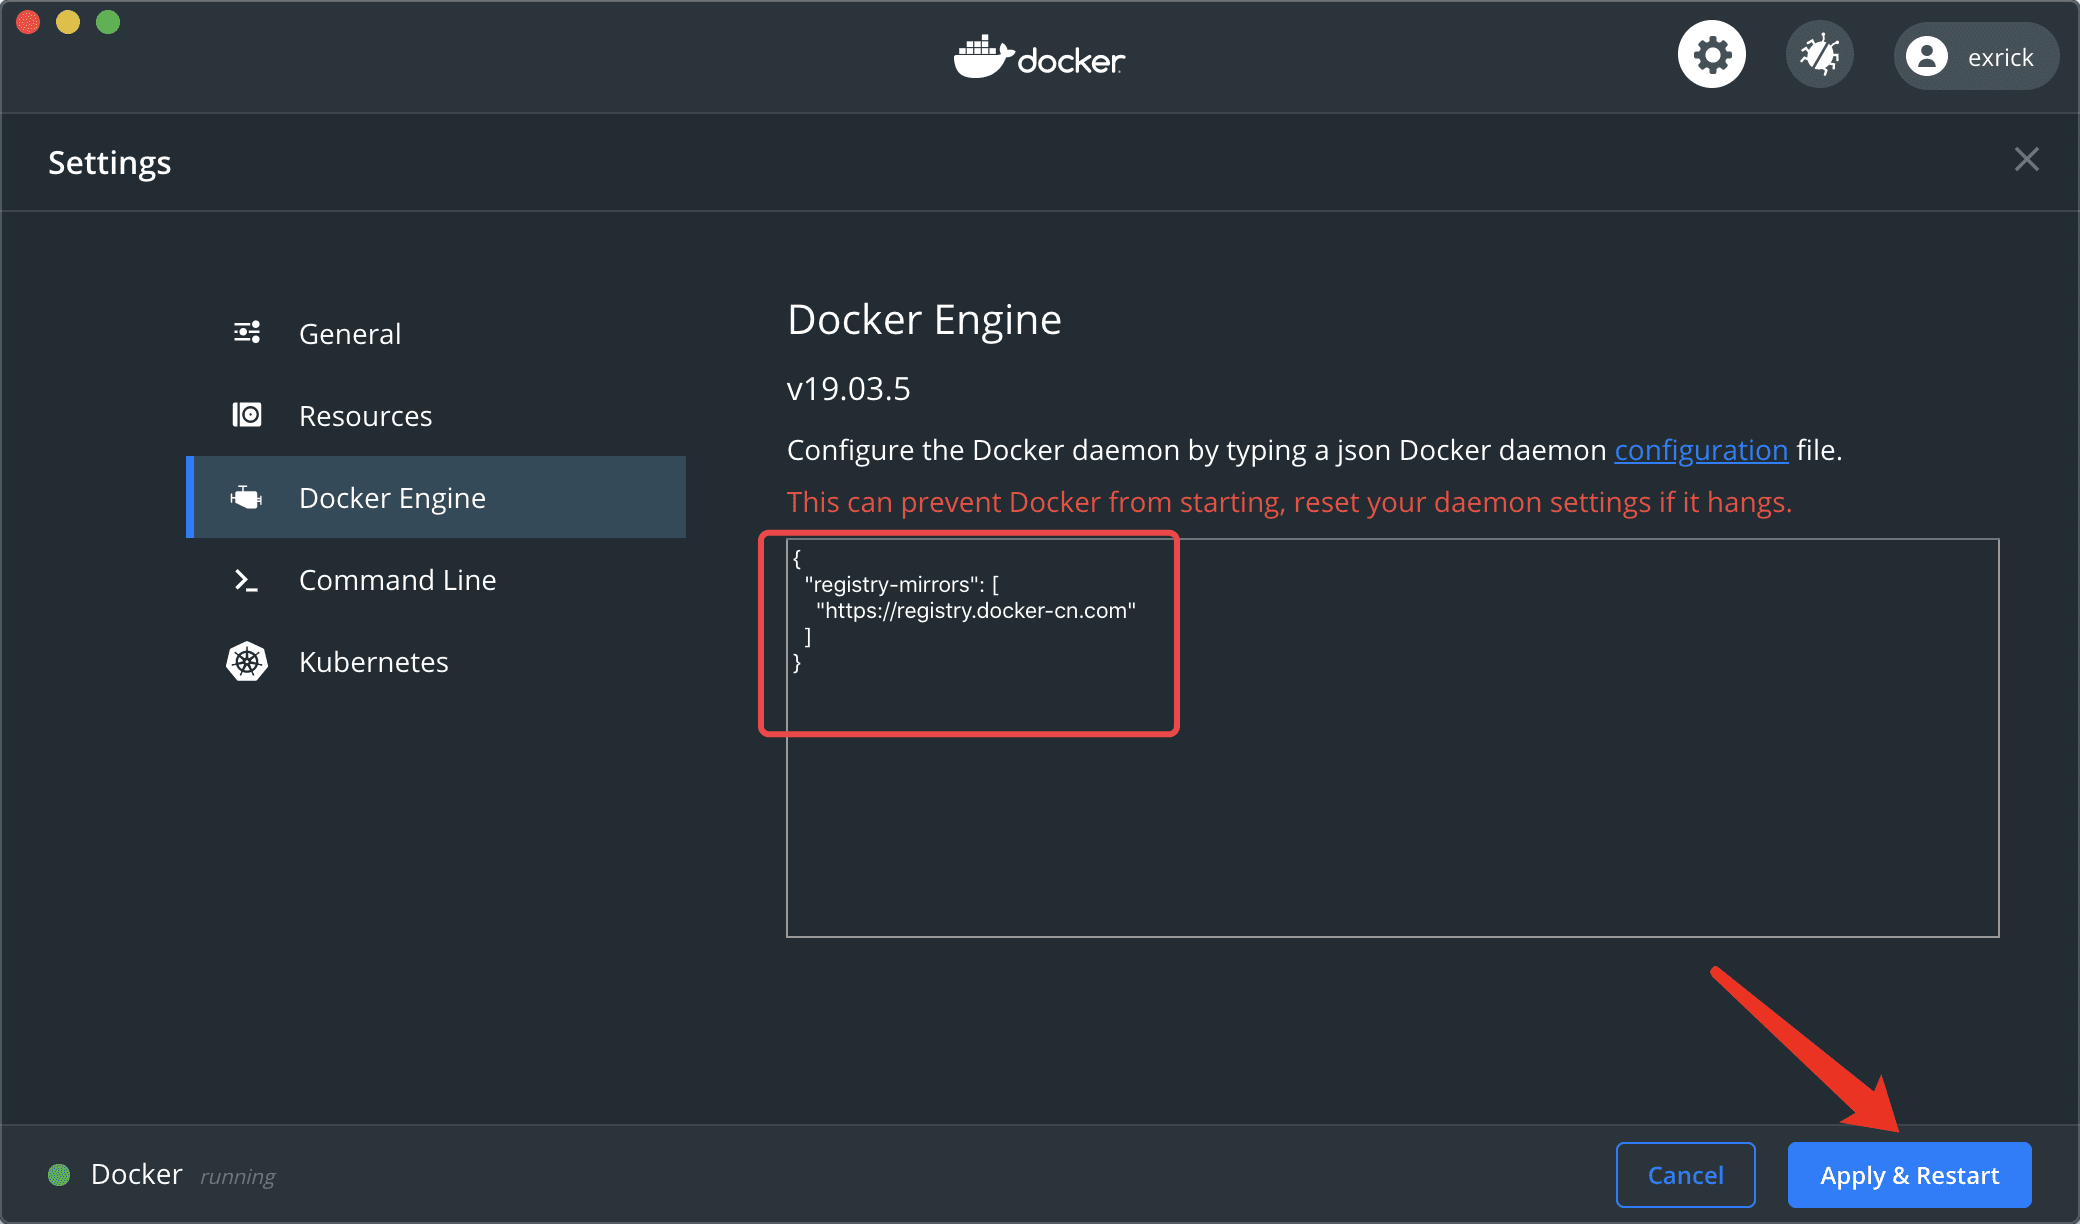
Task: Go to the Kubernetes settings
Action: [x=373, y=662]
